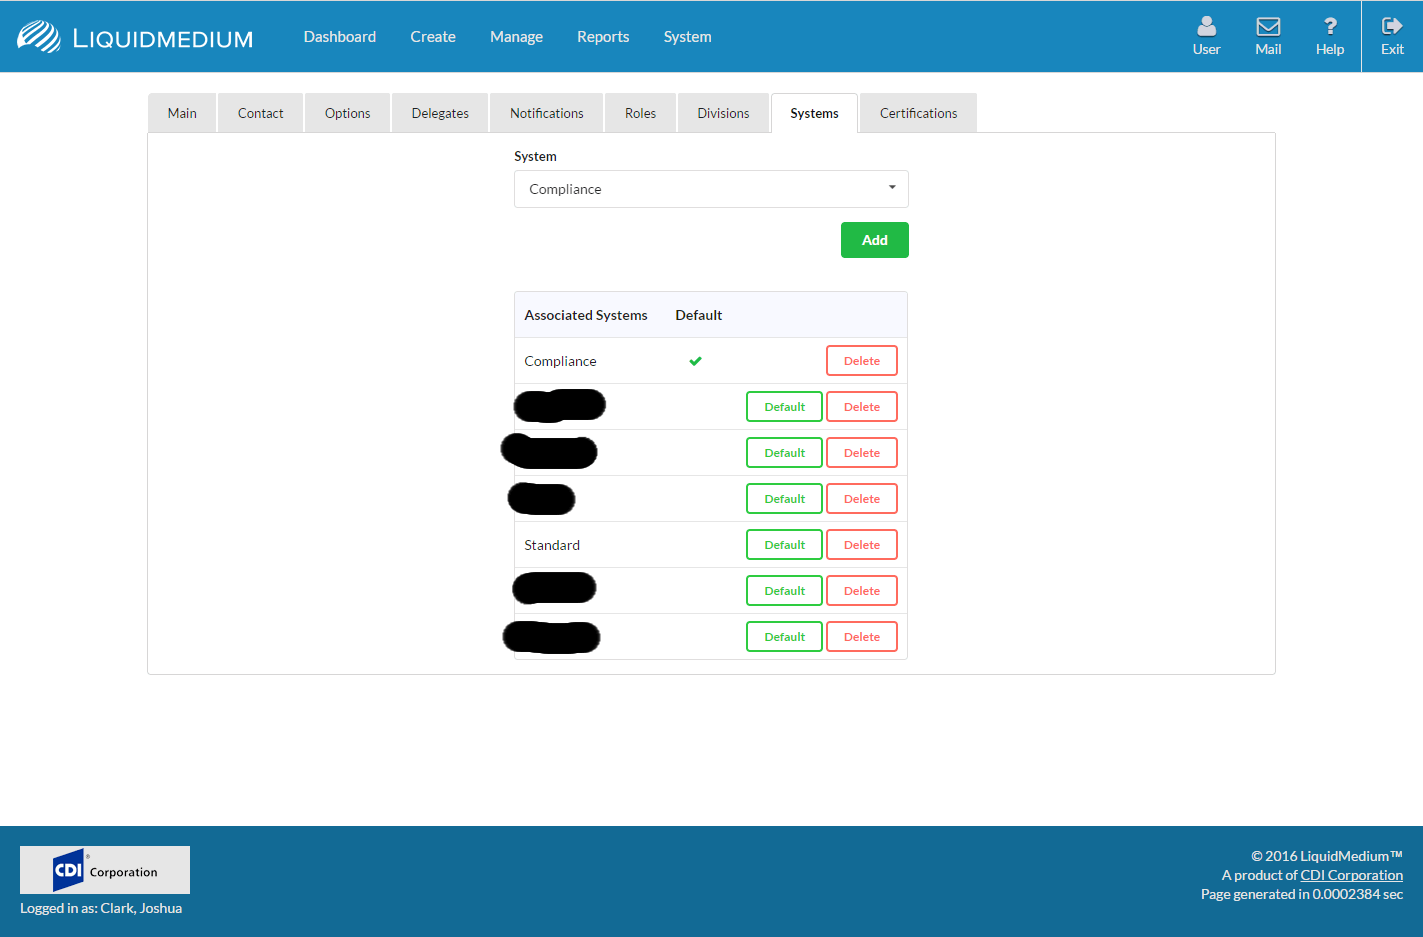Viewport: 1423px width, 937px height.
Task: Click the CDI Corporation logo in footer
Action: [105, 870]
